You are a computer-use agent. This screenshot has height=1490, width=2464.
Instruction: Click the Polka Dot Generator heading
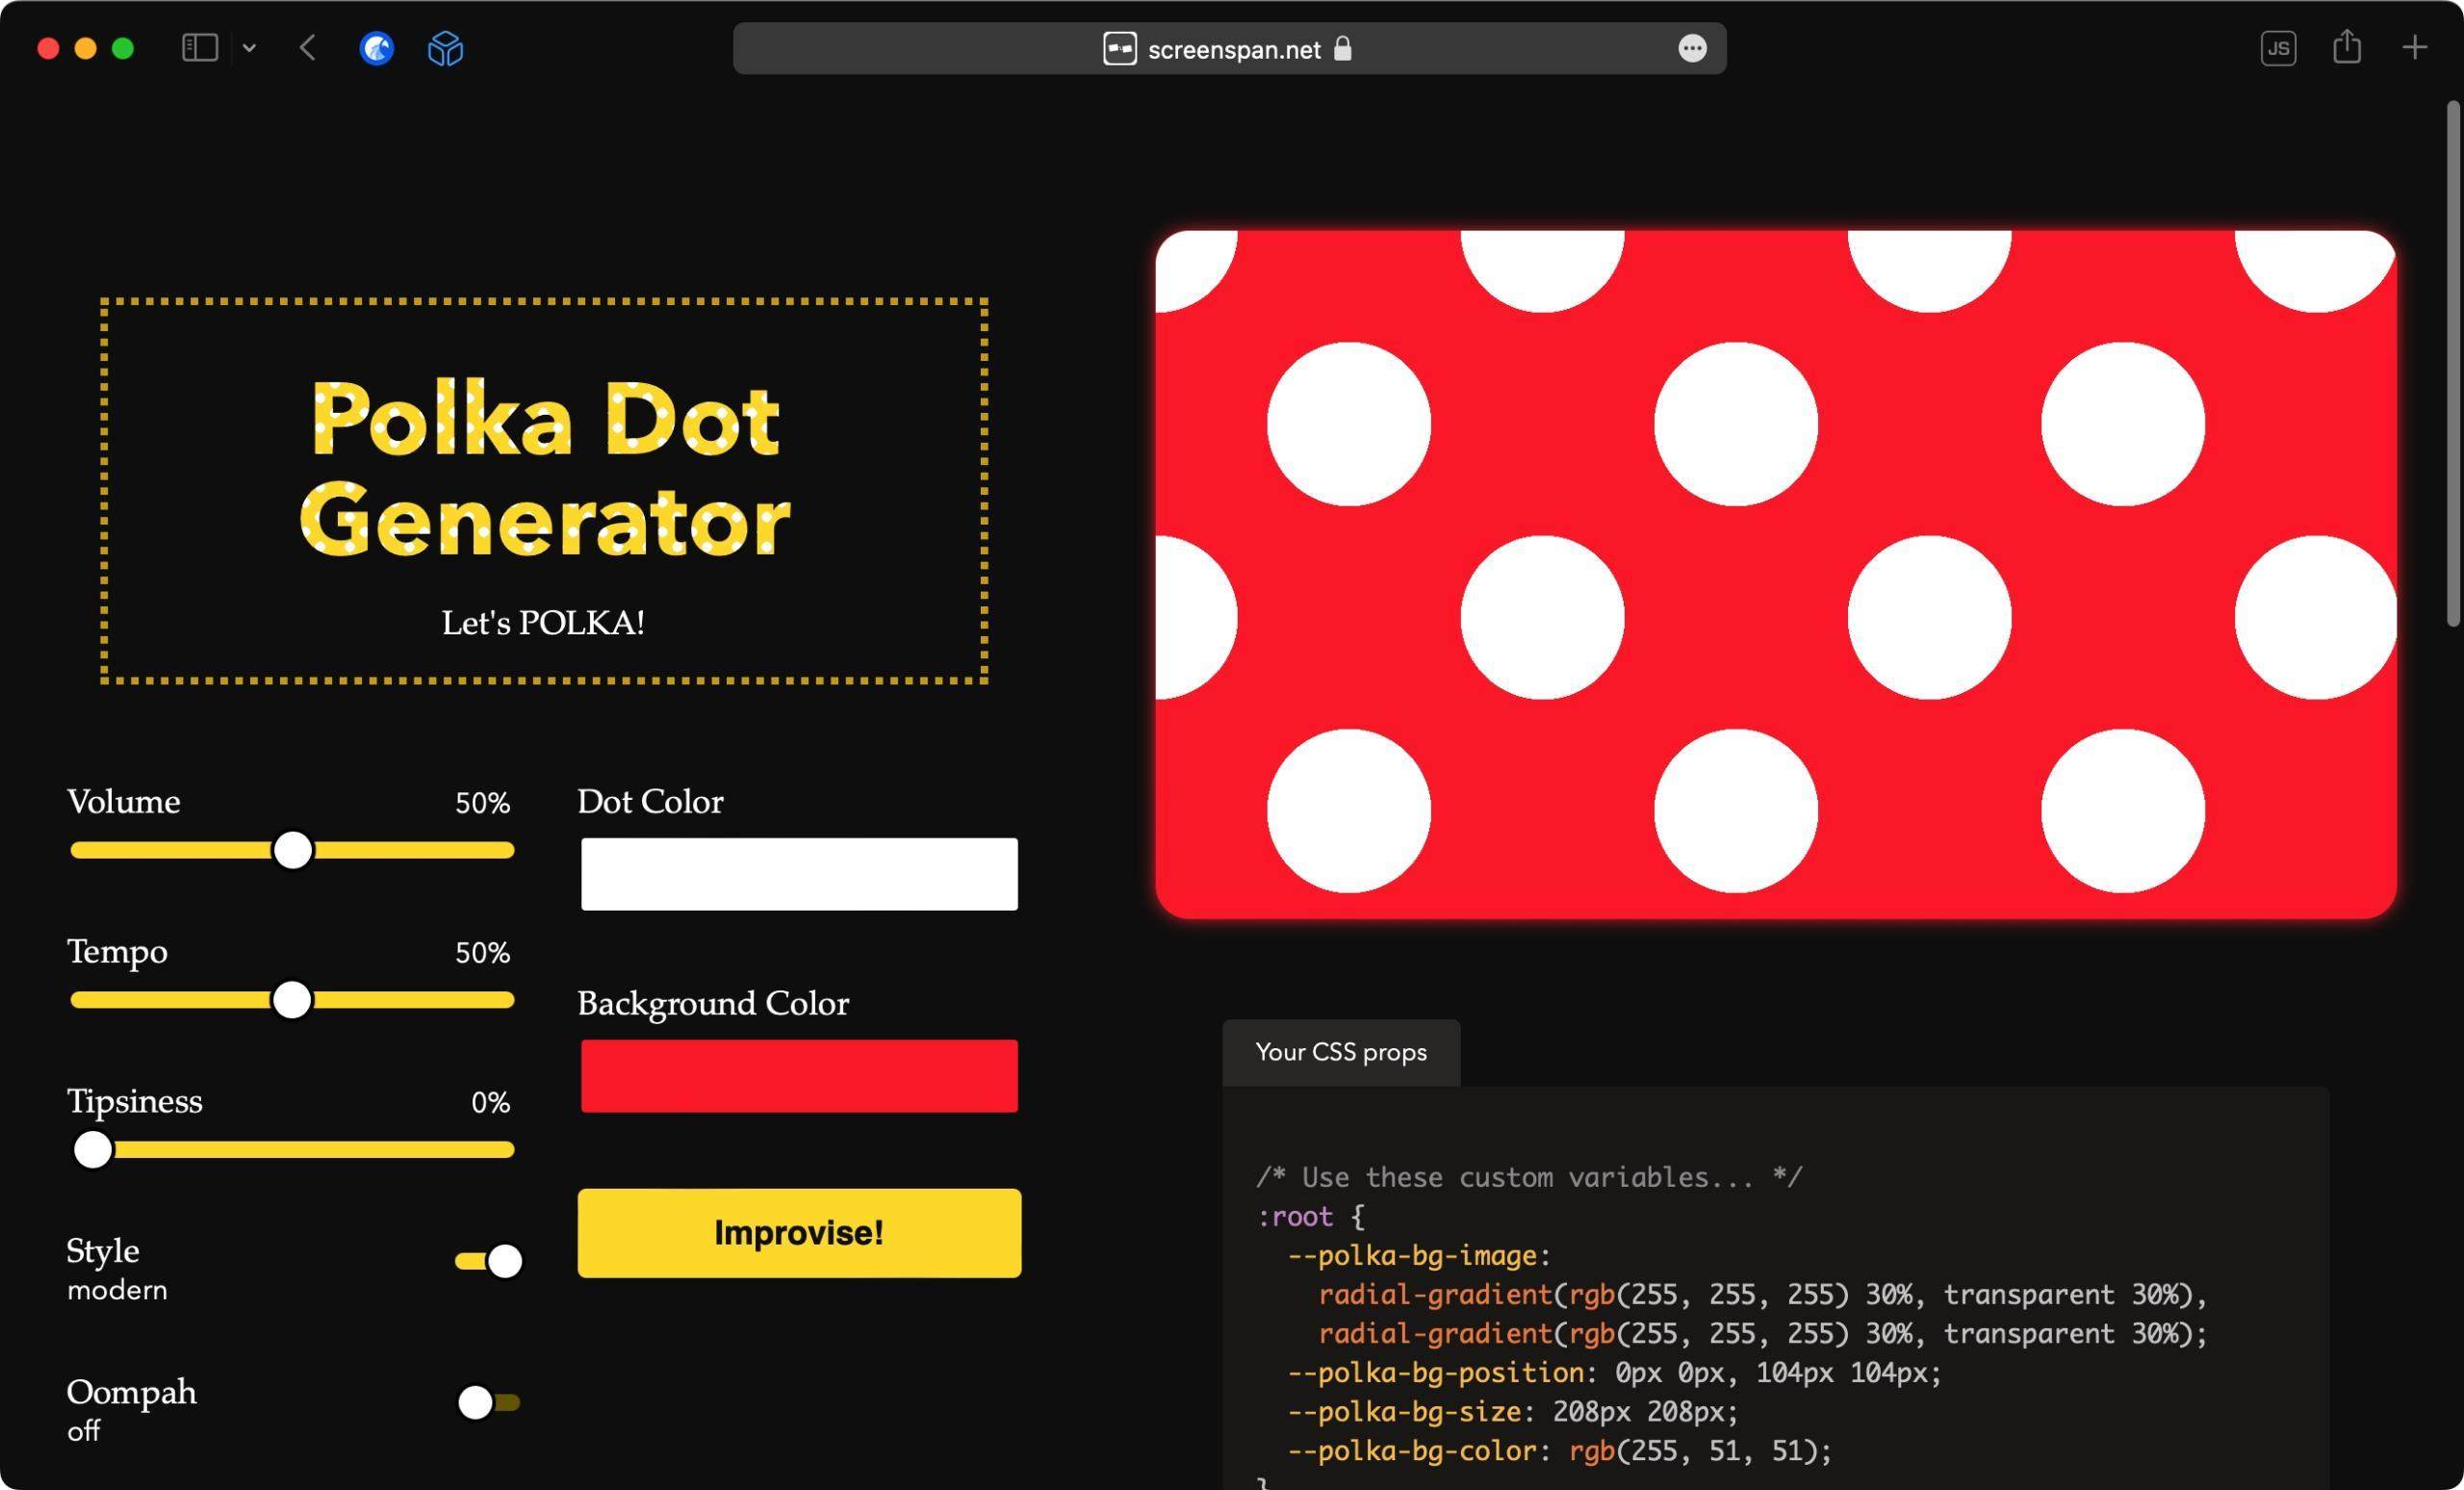(x=544, y=468)
